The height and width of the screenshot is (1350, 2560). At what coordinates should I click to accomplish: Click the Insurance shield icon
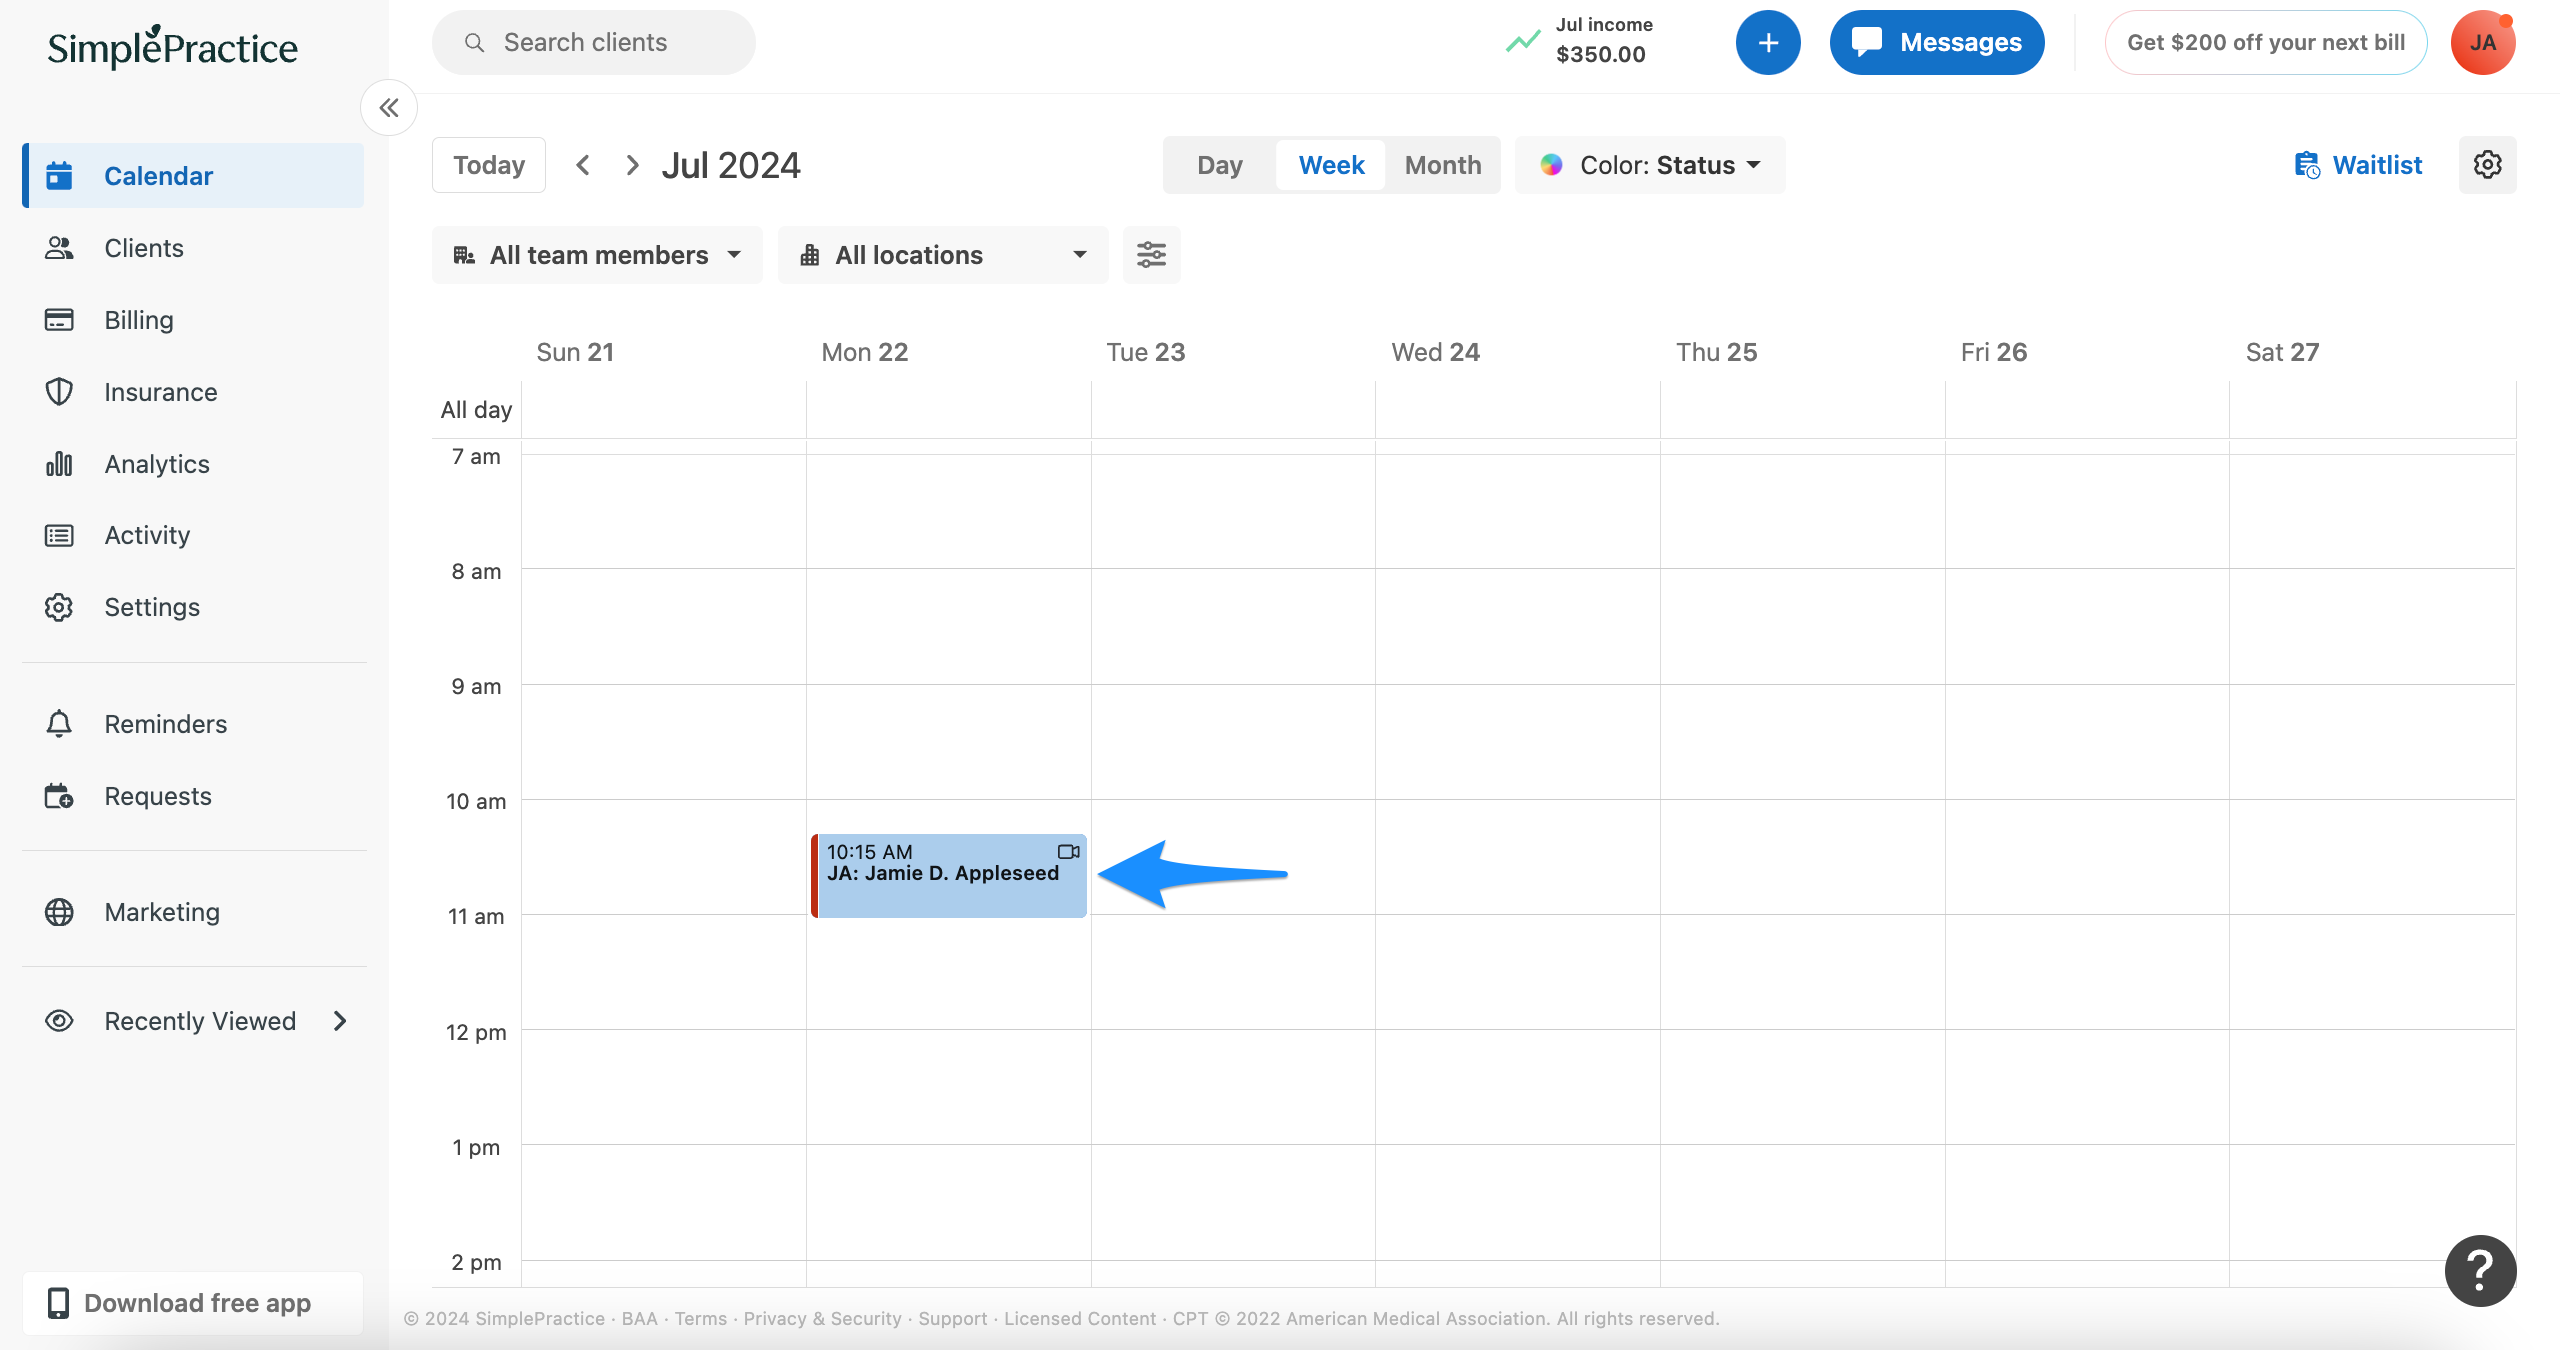[59, 392]
